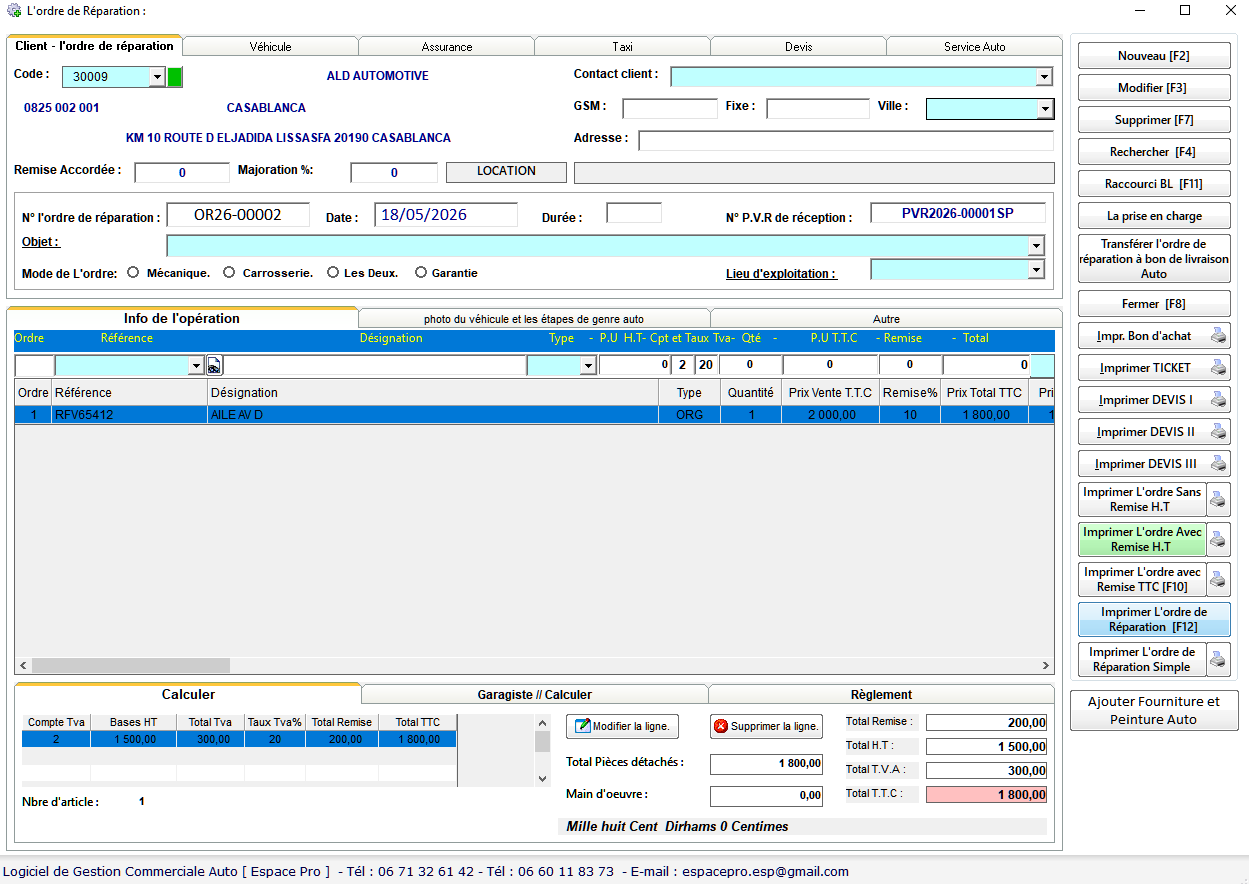Switch to the Véhicule tab
The image size is (1249, 884).
270,47
